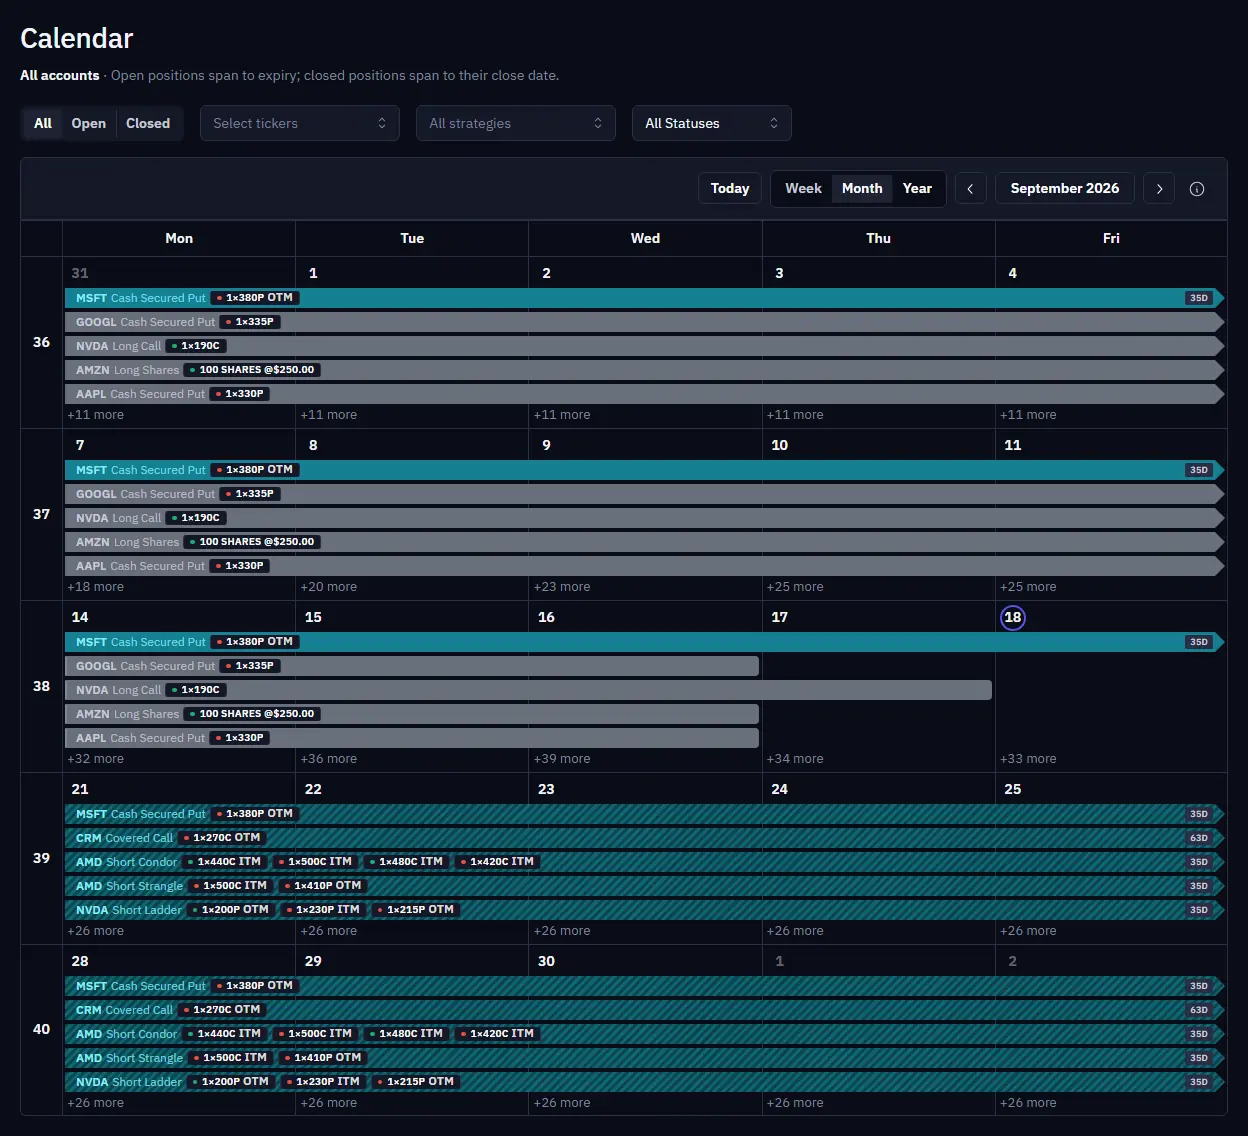Viewport: 1248px width, 1136px height.
Task: Open NVDA Short Ladder in week 40
Action: coord(645,1082)
